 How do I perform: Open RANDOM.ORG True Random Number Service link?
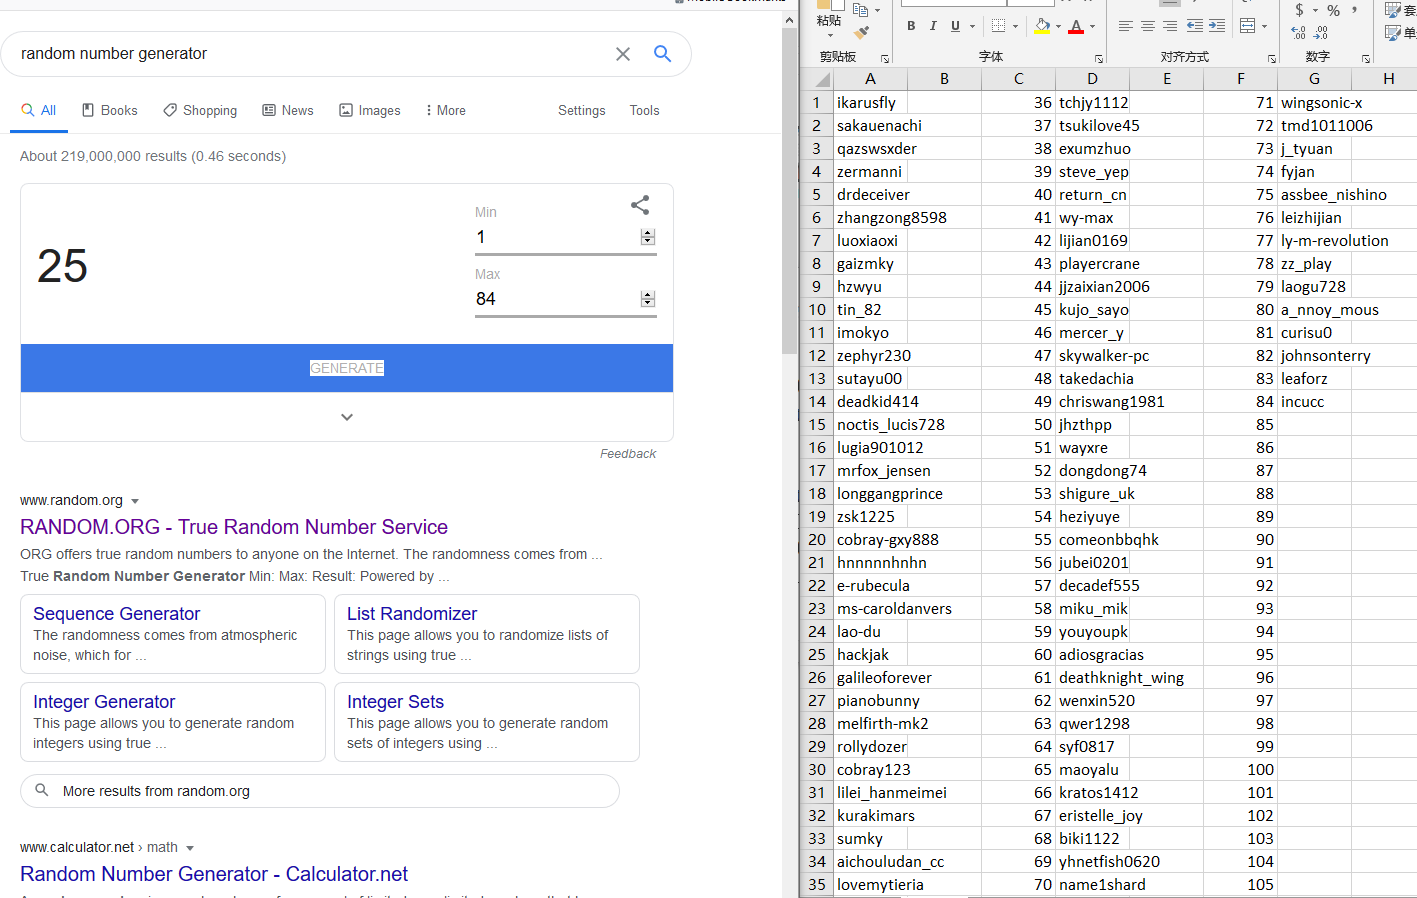pos(234,527)
